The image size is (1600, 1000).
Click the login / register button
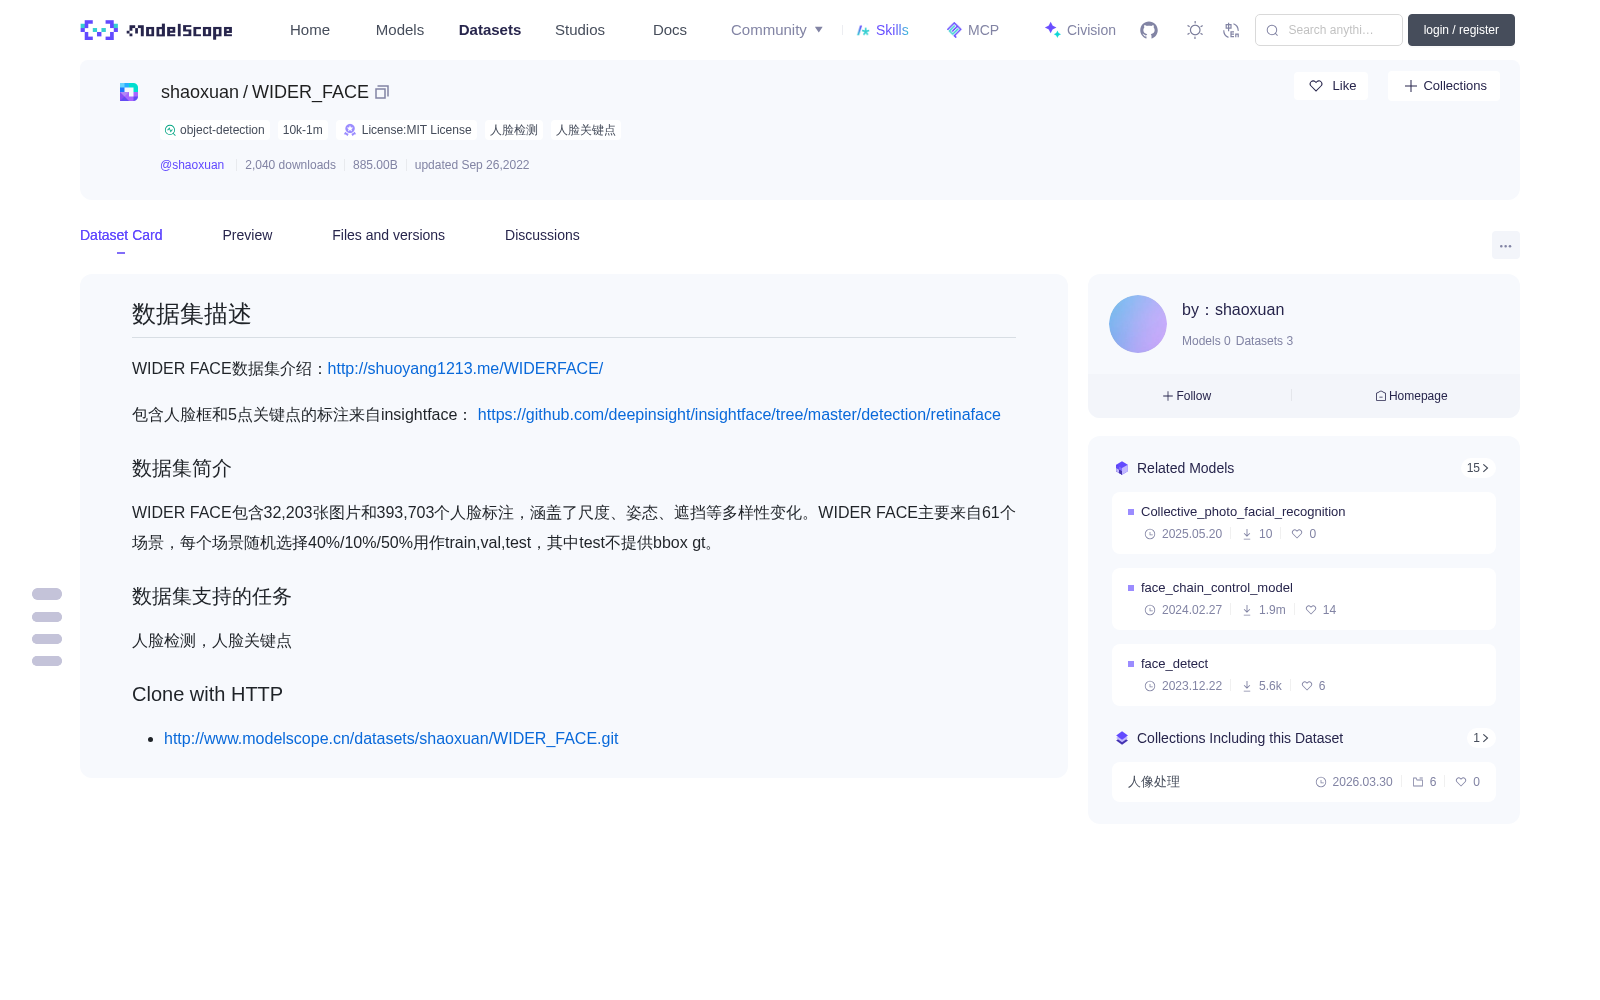(1461, 30)
